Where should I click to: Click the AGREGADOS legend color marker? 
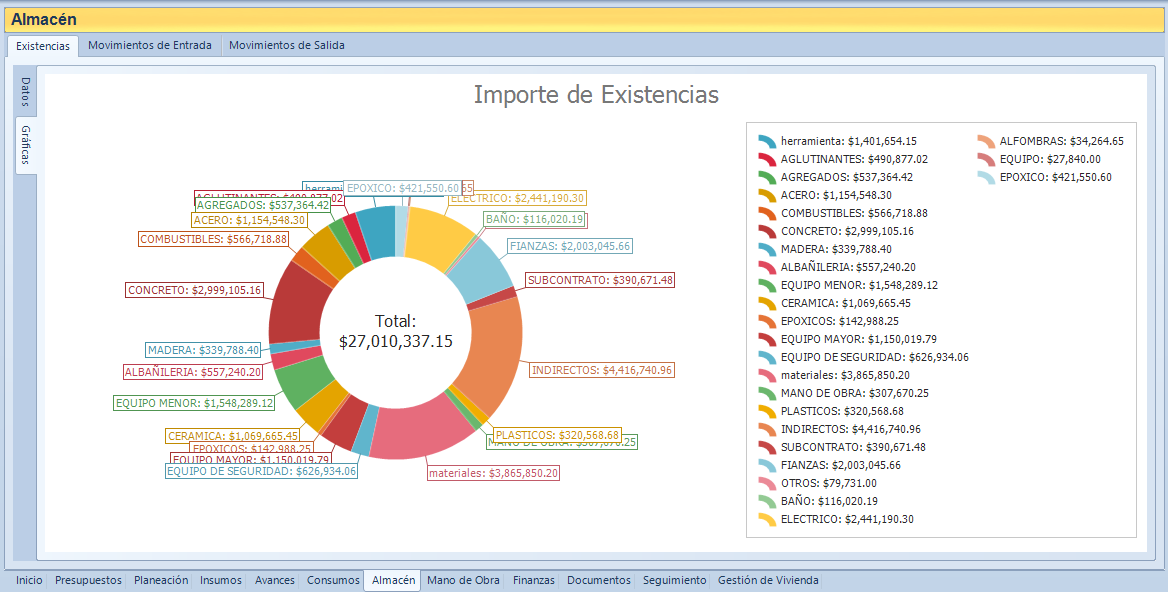(767, 177)
